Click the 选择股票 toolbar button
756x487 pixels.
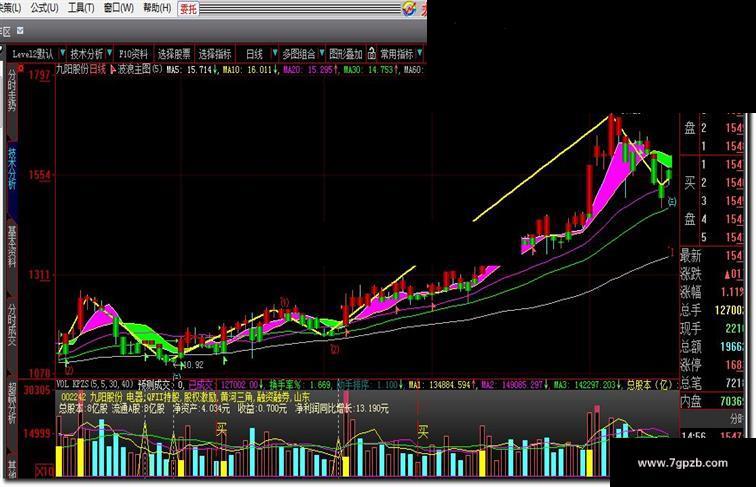174,54
